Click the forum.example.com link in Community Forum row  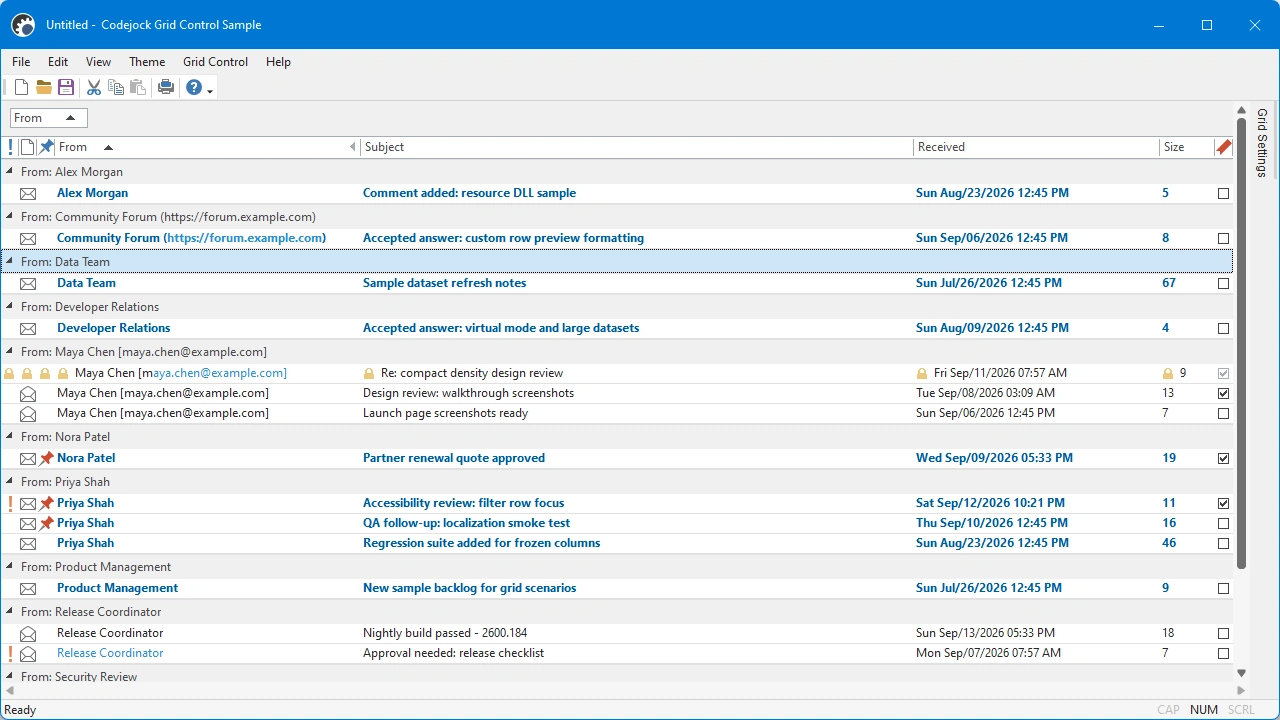[x=245, y=238]
